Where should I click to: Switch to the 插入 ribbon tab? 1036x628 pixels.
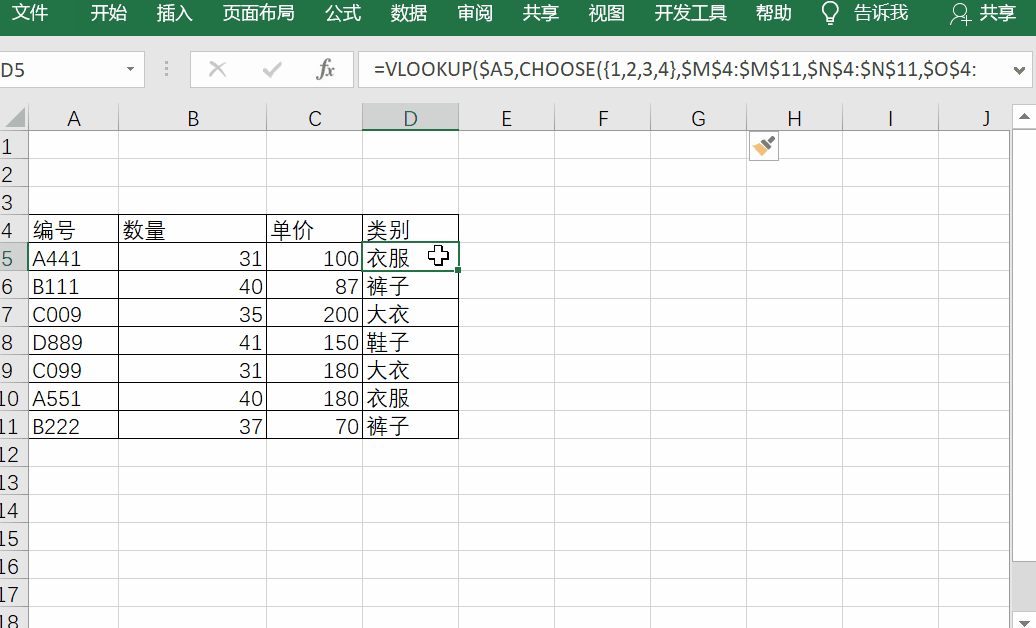coord(174,13)
